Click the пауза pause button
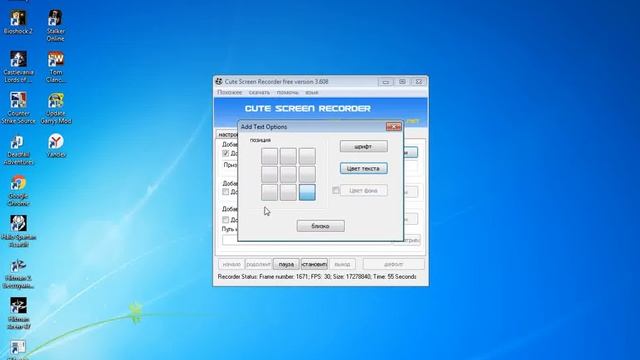 pos(286,264)
